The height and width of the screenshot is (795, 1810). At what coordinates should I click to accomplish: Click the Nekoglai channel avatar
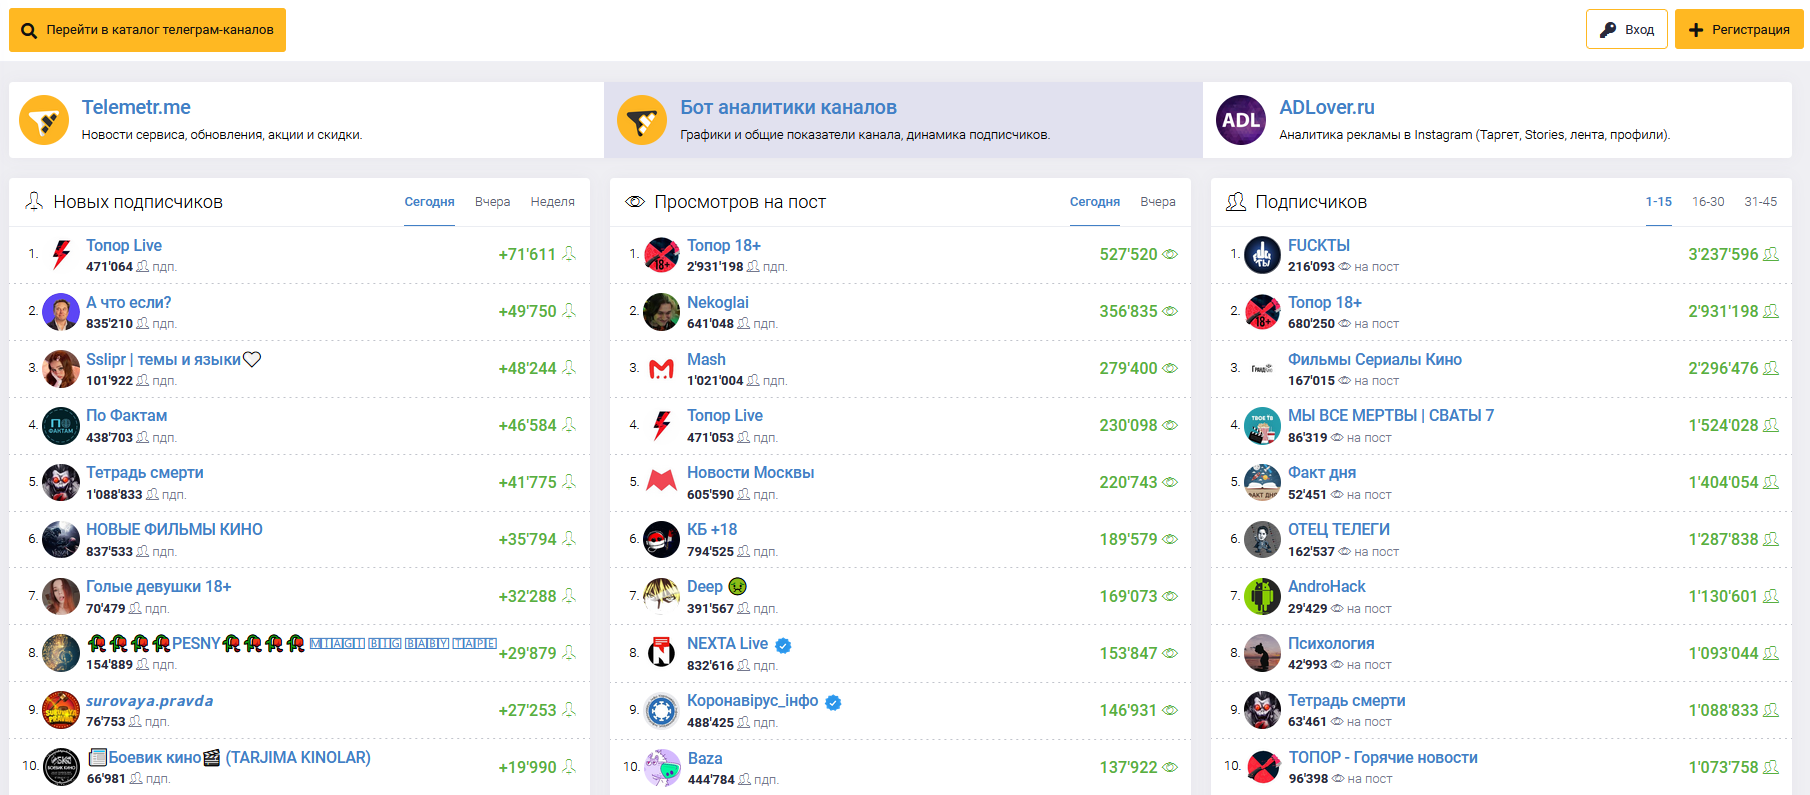point(662,312)
